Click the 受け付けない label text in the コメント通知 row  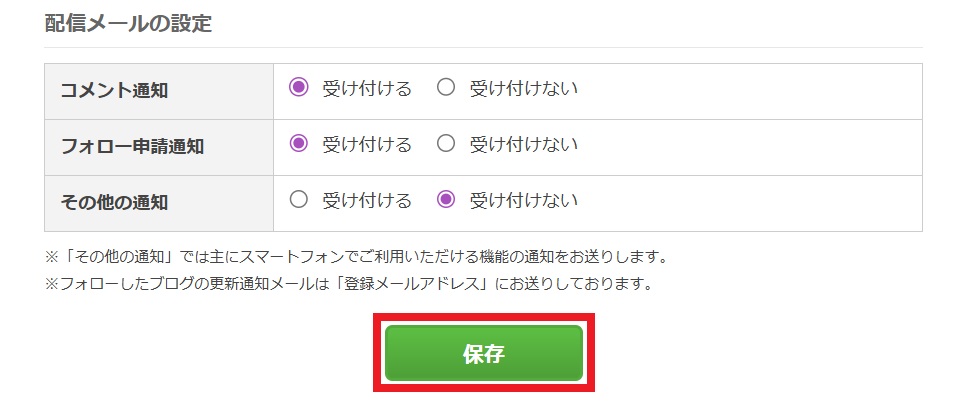tap(524, 89)
